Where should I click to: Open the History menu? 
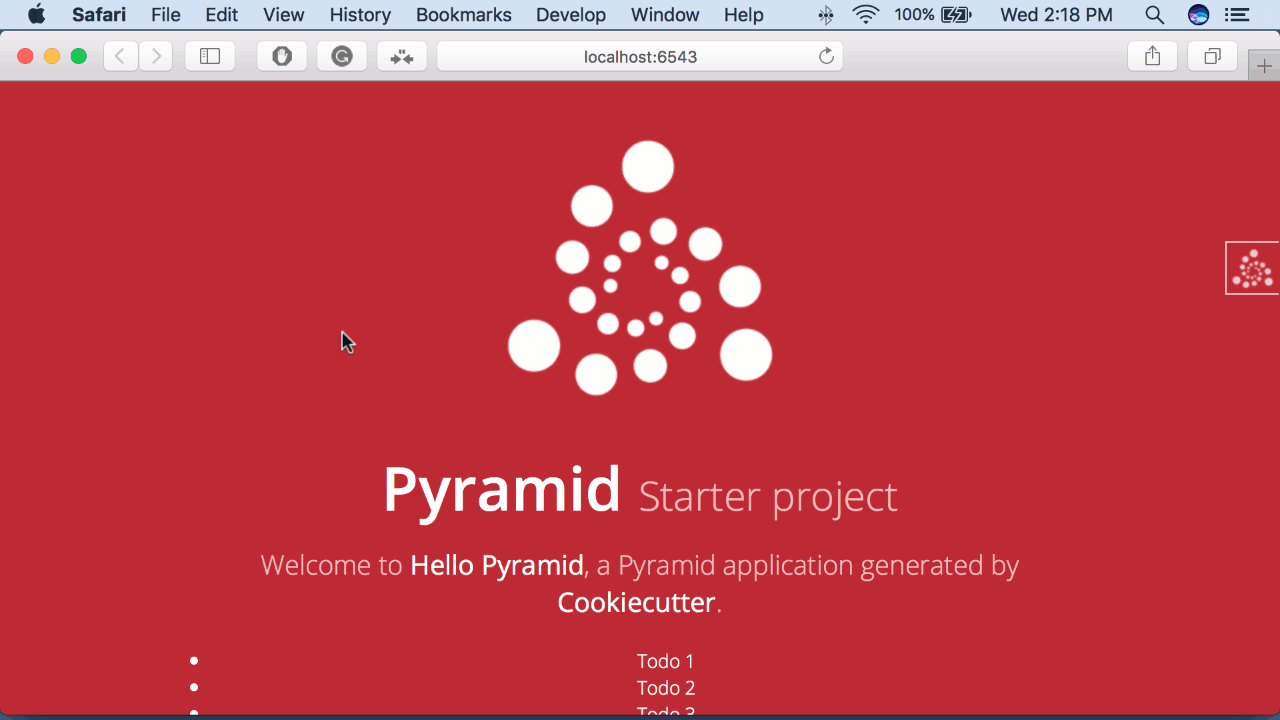tap(360, 15)
